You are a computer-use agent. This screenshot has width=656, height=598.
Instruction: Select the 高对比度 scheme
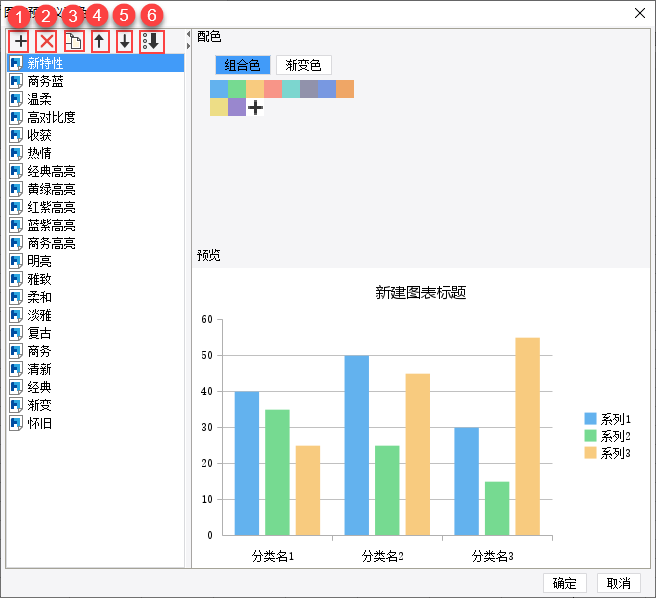(96, 117)
